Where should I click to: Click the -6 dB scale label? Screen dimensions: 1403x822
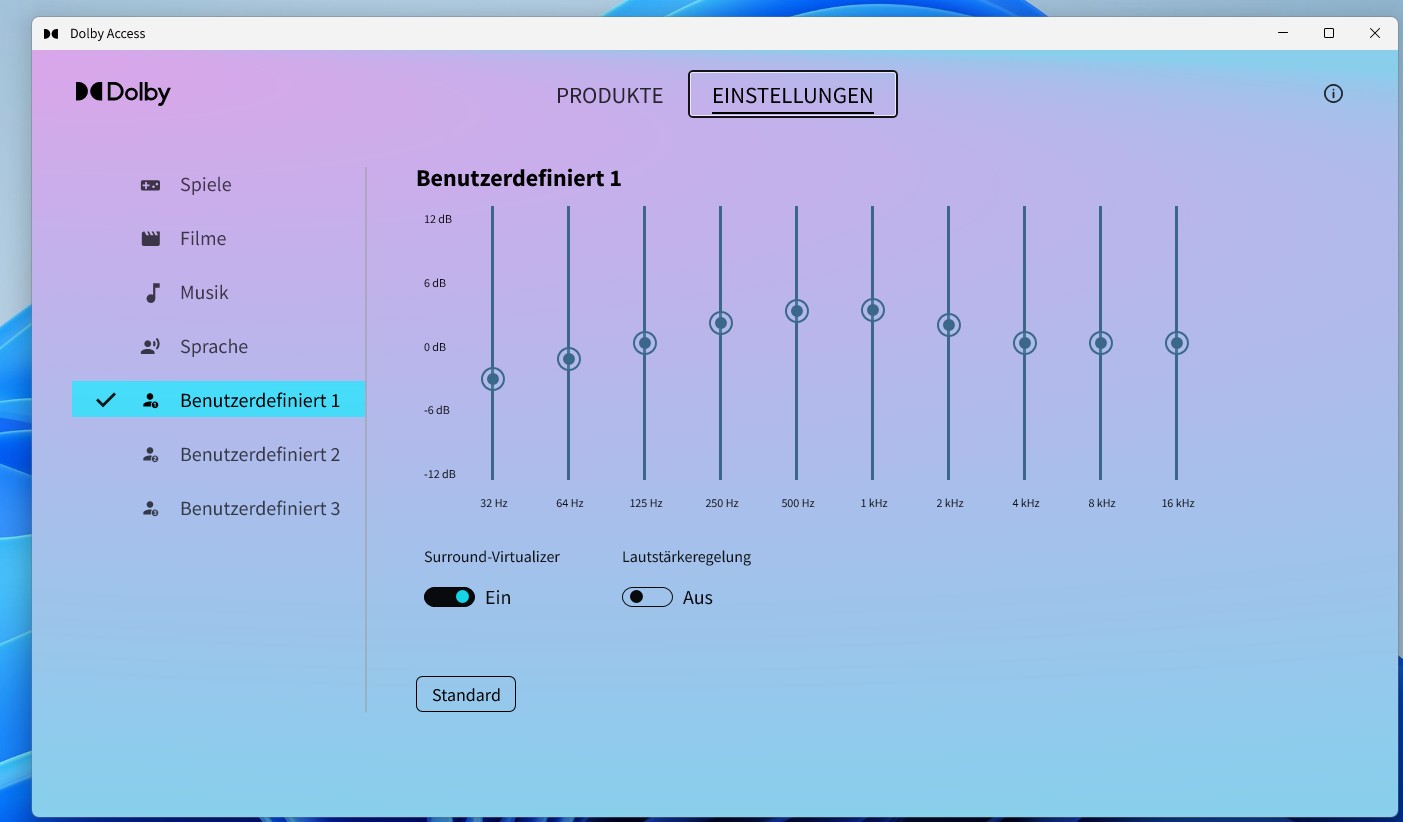click(x=438, y=410)
